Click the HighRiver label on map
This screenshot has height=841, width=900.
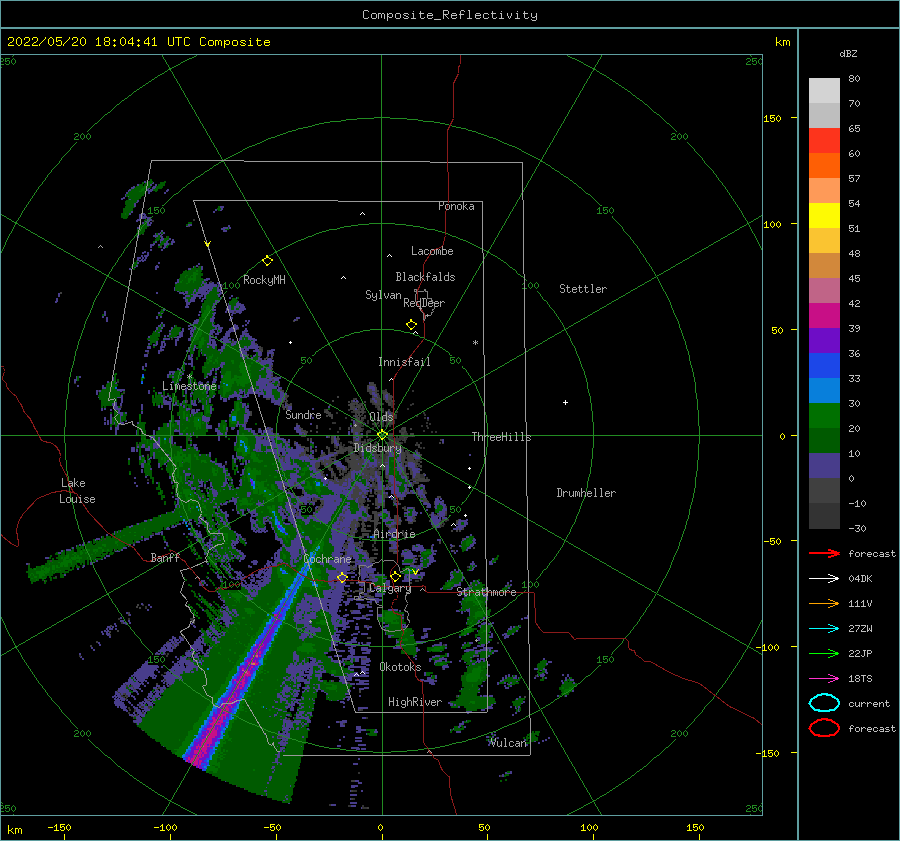point(415,702)
